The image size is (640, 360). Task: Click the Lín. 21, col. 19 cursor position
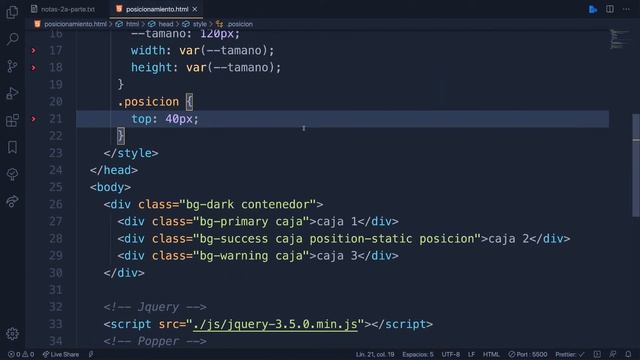pyautogui.click(x=375, y=354)
